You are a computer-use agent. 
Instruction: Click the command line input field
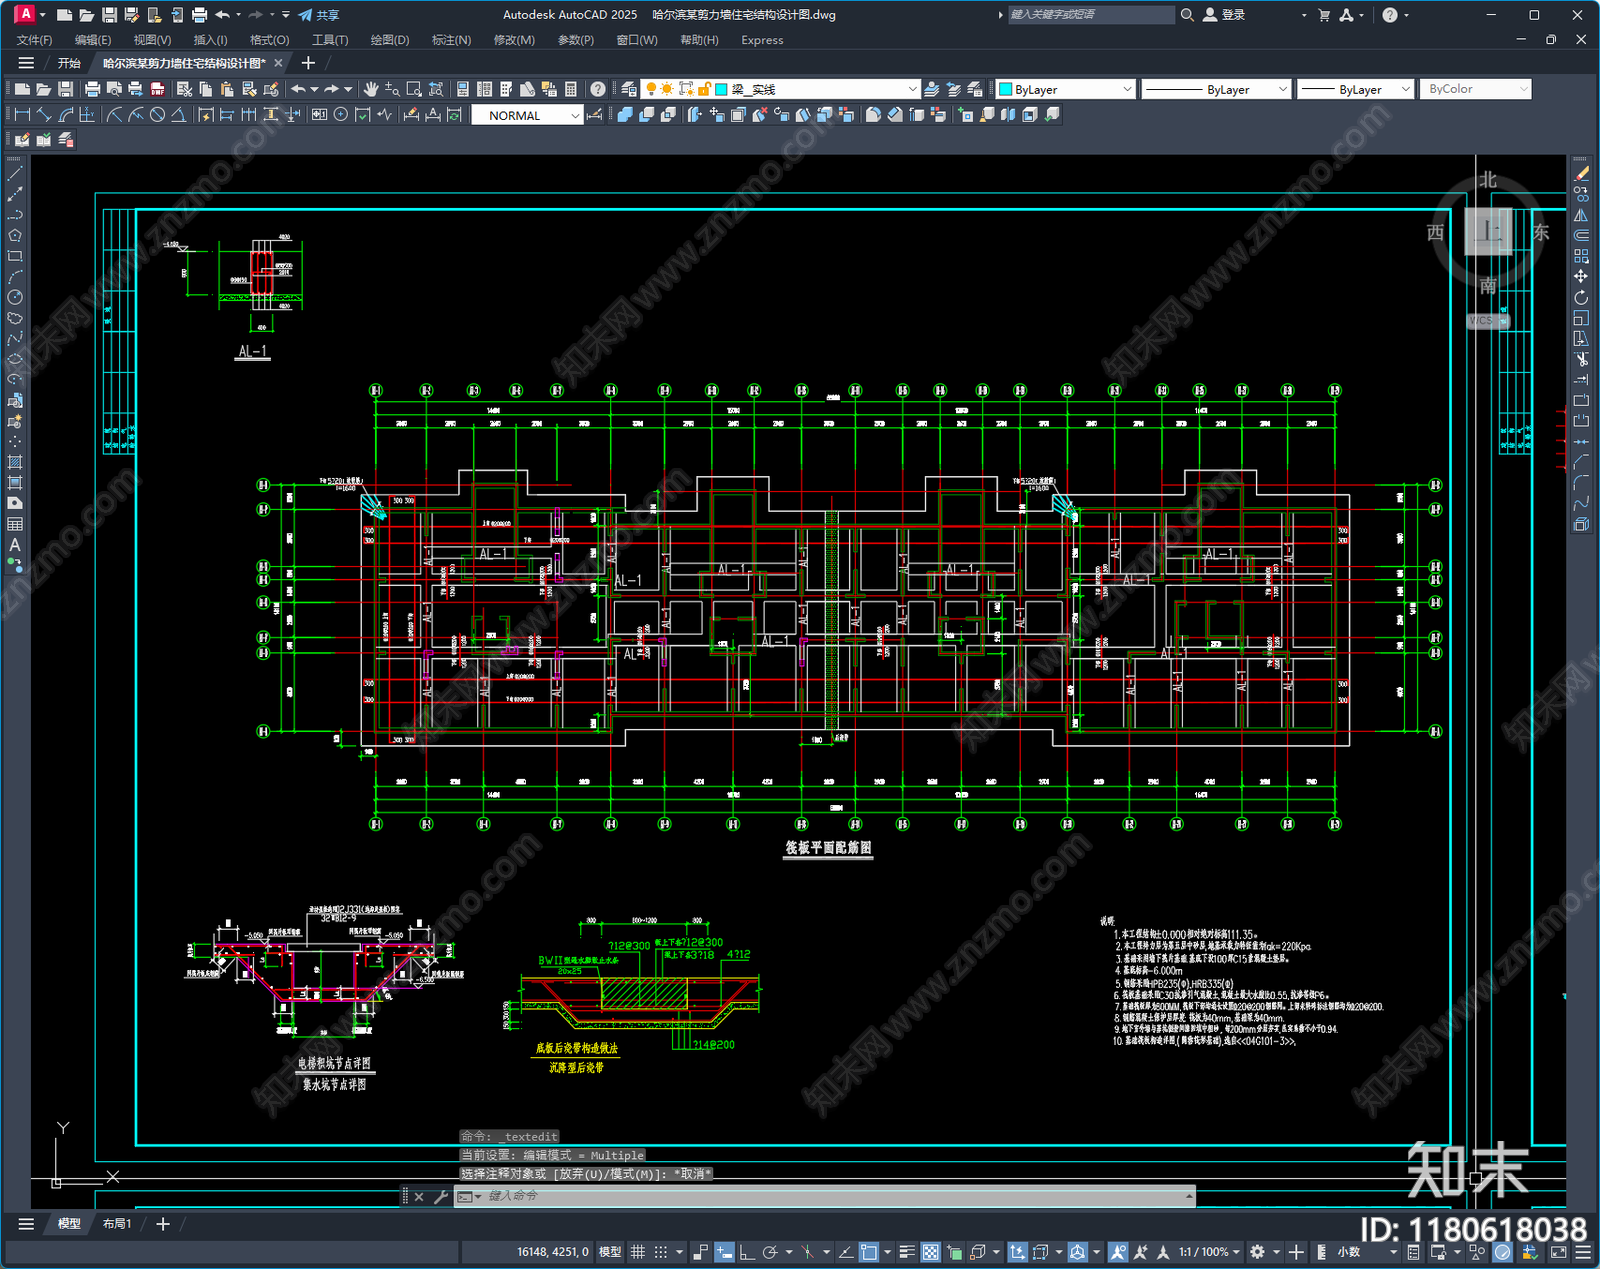(835, 1196)
